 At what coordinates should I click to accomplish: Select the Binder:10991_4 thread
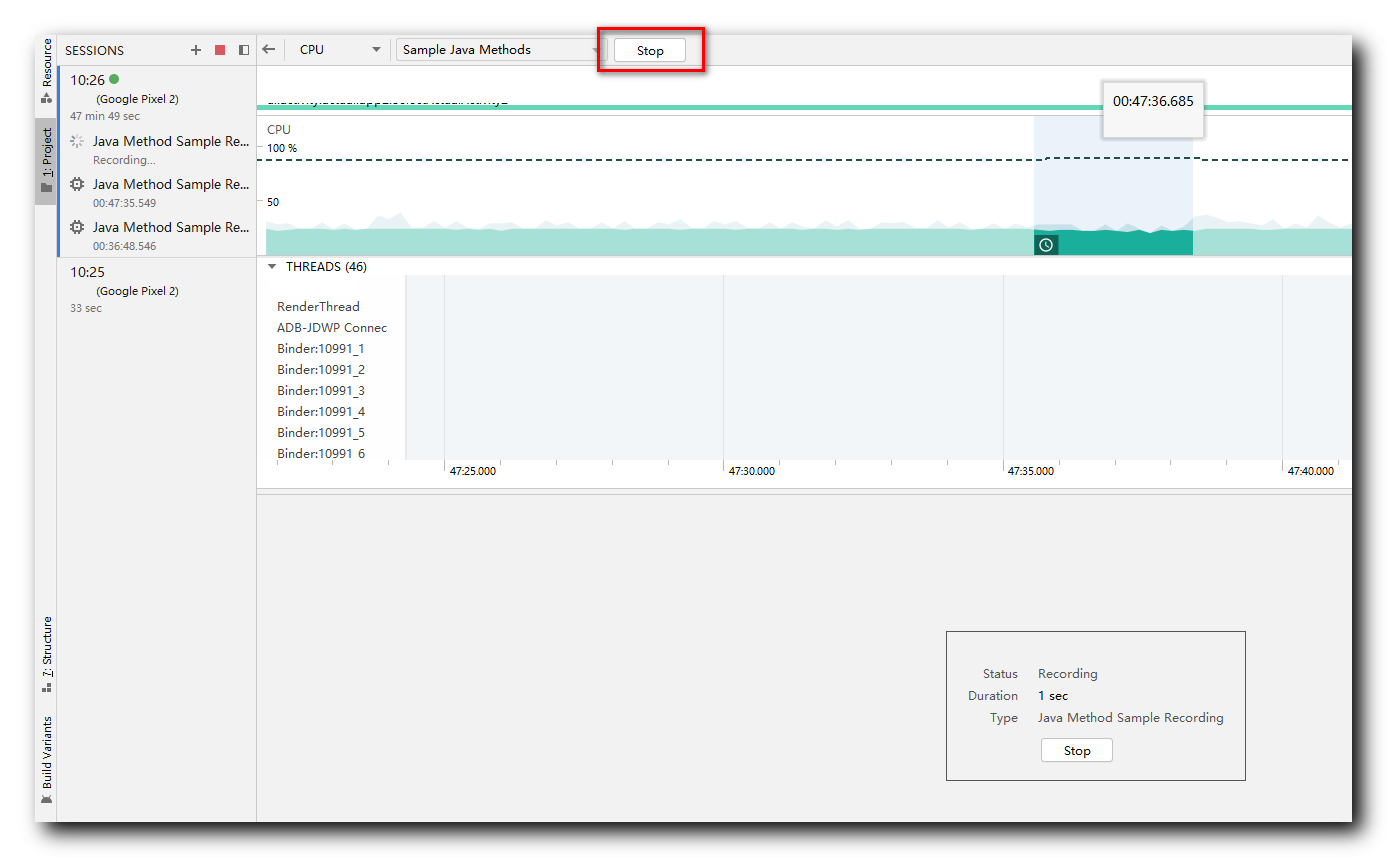click(x=321, y=412)
